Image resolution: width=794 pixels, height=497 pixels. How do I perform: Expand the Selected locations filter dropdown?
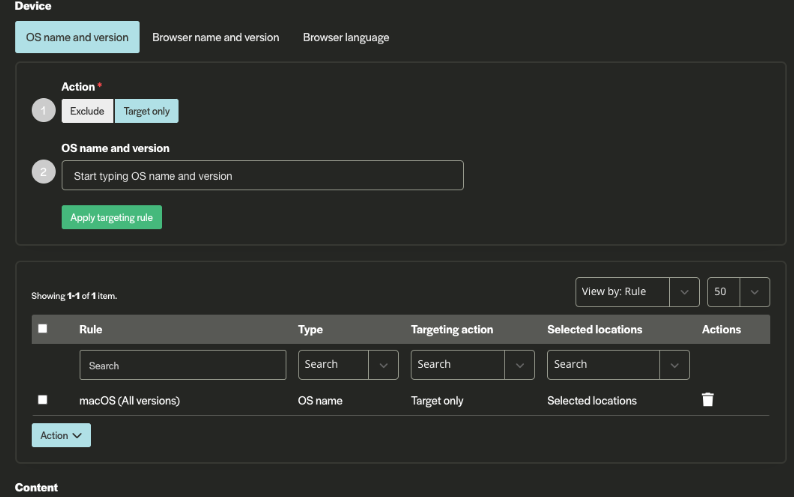618,365
